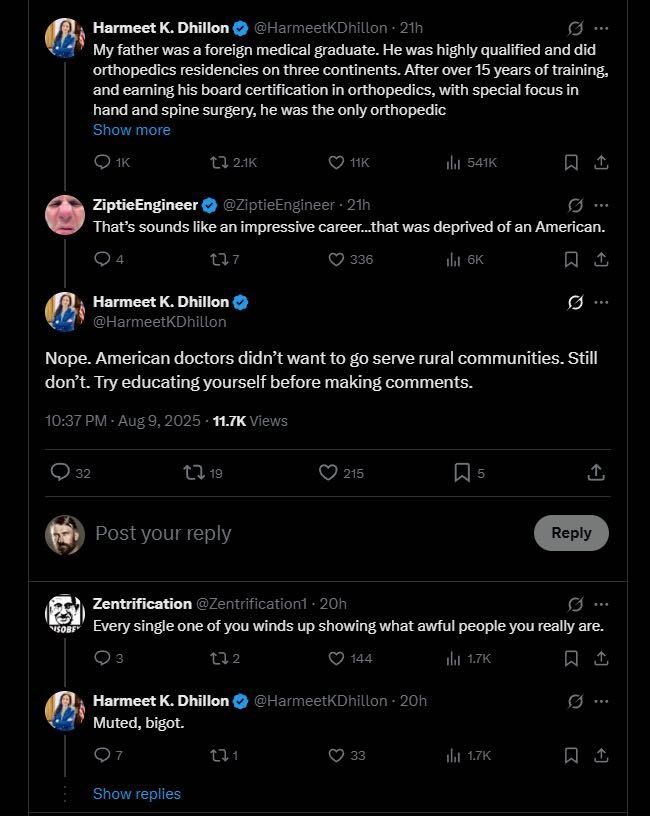Like the main Harmeet K. Dhillon reply
Screen dimensions: 650x816
(x=328, y=473)
